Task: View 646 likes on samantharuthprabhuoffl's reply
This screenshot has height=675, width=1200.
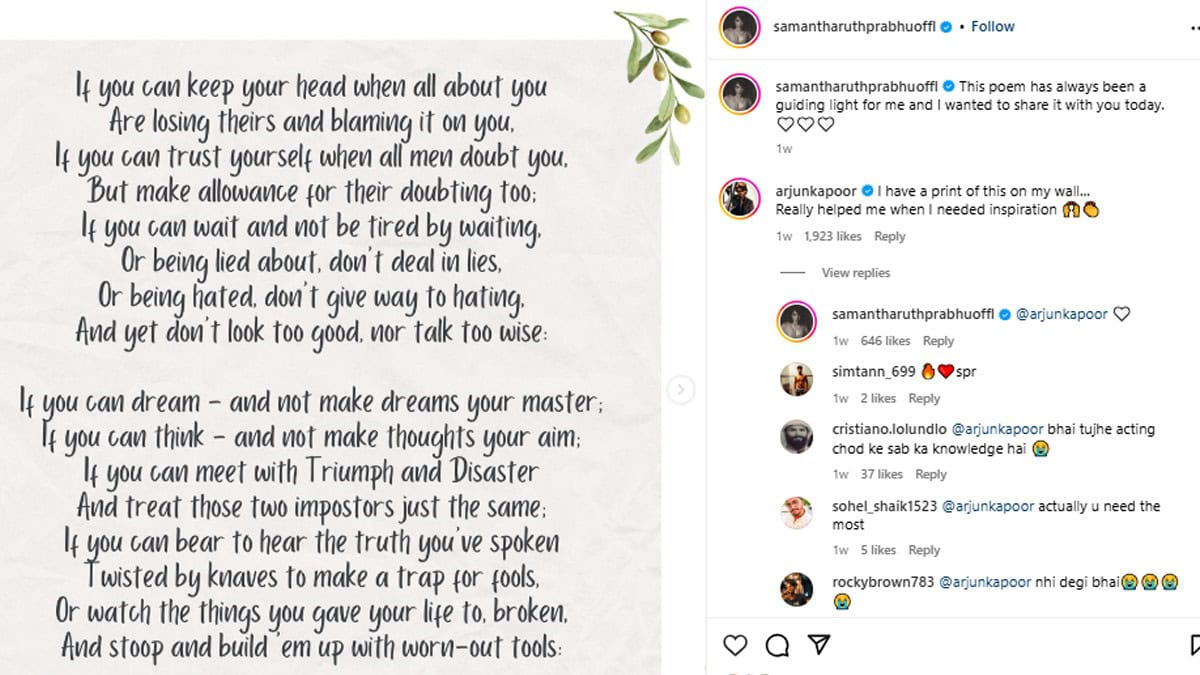Action: pyautogui.click(x=885, y=341)
